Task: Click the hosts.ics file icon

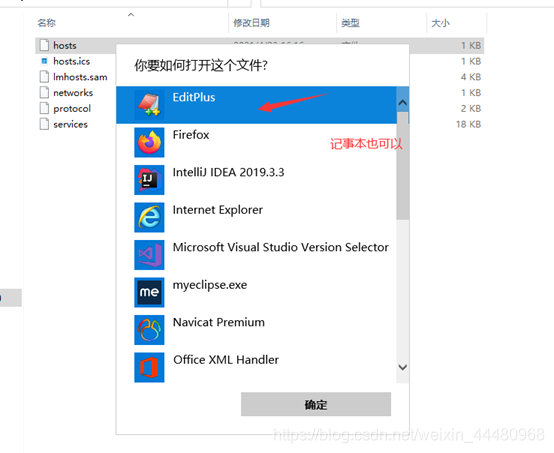Action: (44, 61)
